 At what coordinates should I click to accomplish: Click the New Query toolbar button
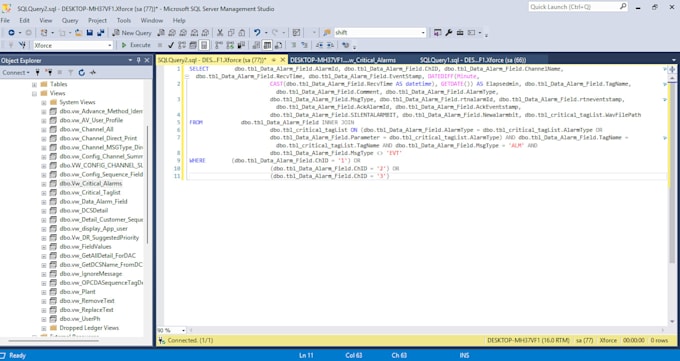click(x=132, y=33)
